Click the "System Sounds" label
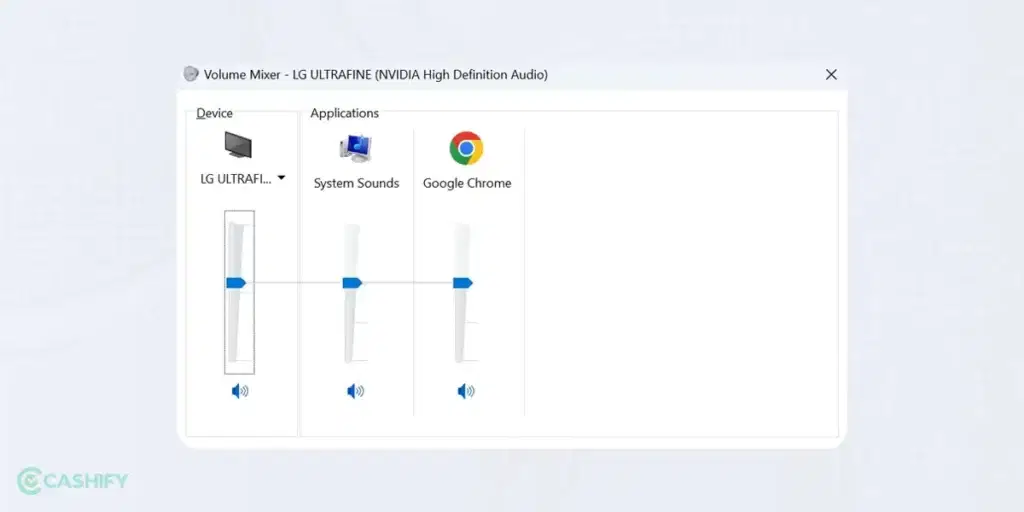The height and width of the screenshot is (512, 1024). [x=356, y=184]
